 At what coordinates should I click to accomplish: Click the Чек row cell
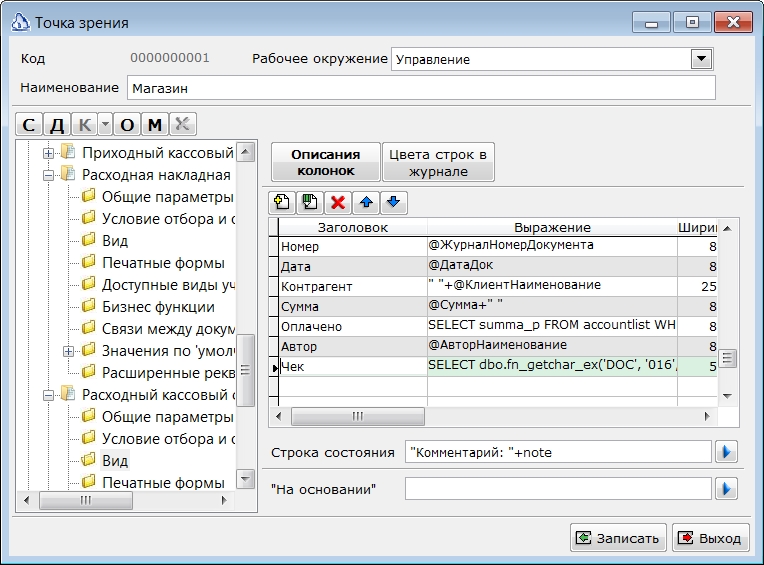point(353,366)
